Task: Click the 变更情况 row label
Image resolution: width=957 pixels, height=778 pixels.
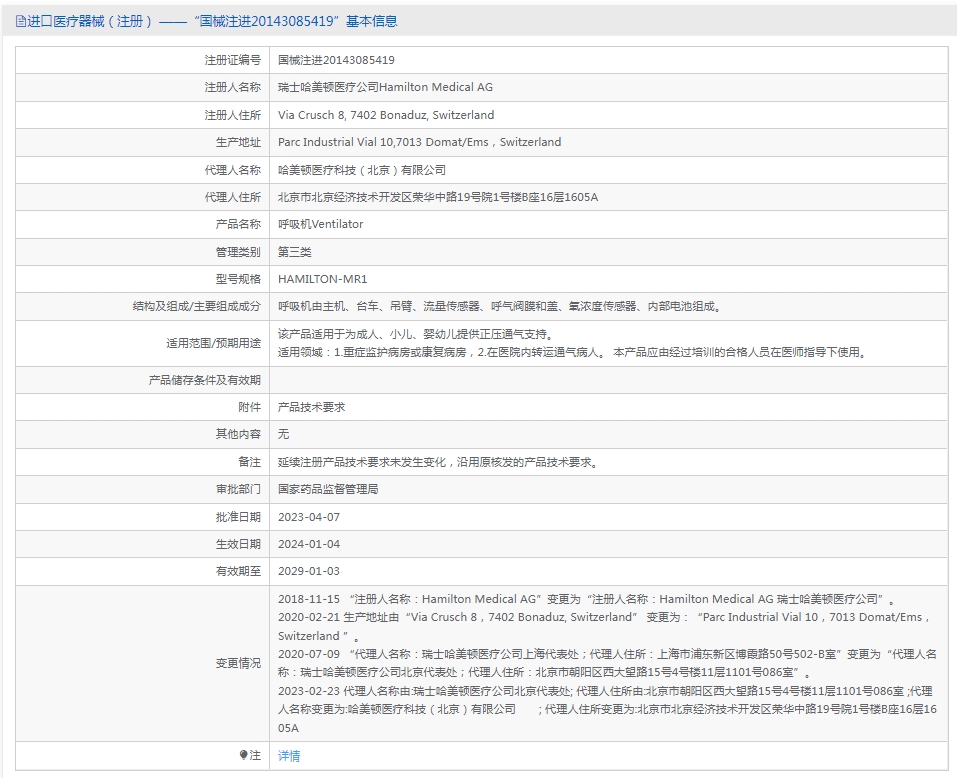Action: click(238, 663)
